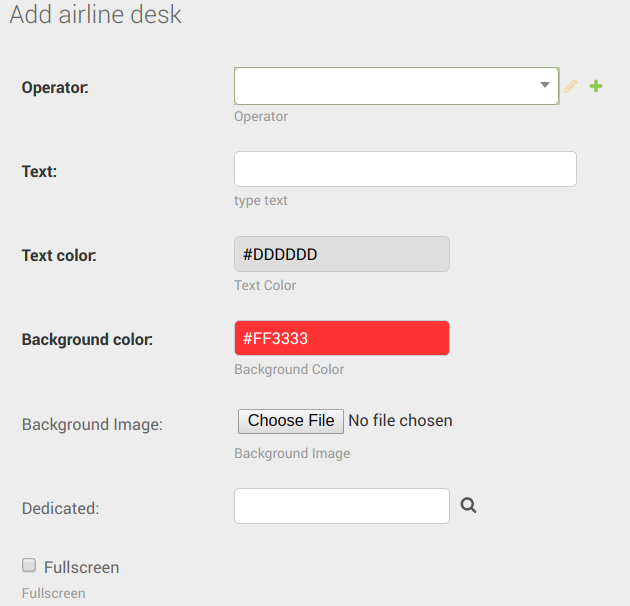Viewport: 630px width, 606px height.
Task: Enable the Fullscreen checkbox
Action: point(29,566)
